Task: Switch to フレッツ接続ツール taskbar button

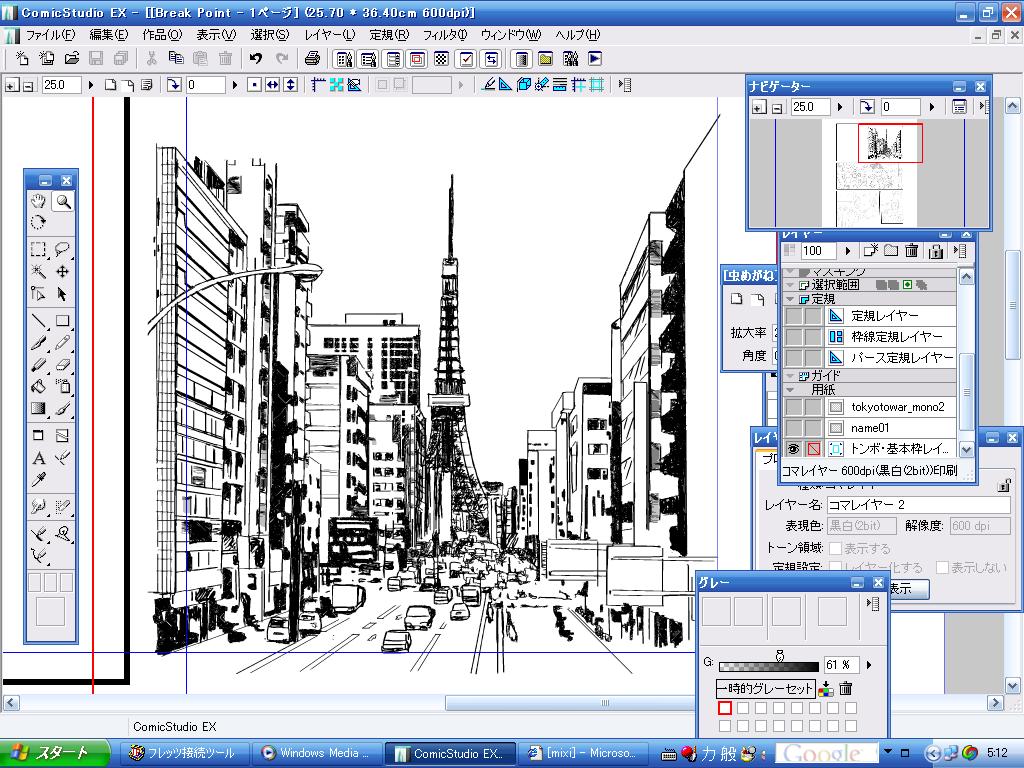Action: point(184,754)
